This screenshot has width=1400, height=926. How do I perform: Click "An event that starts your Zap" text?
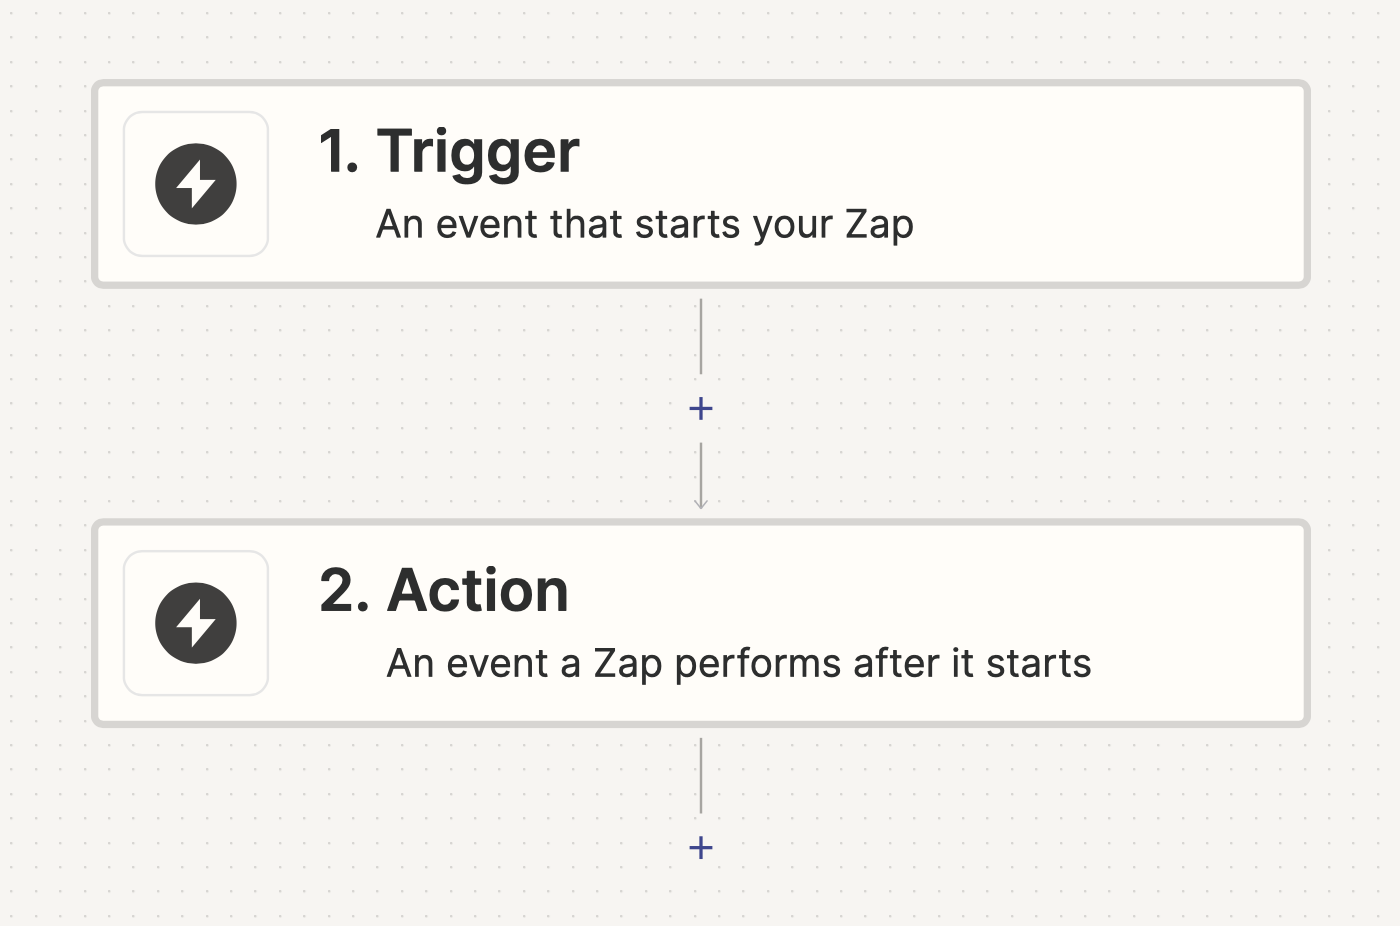point(645,225)
